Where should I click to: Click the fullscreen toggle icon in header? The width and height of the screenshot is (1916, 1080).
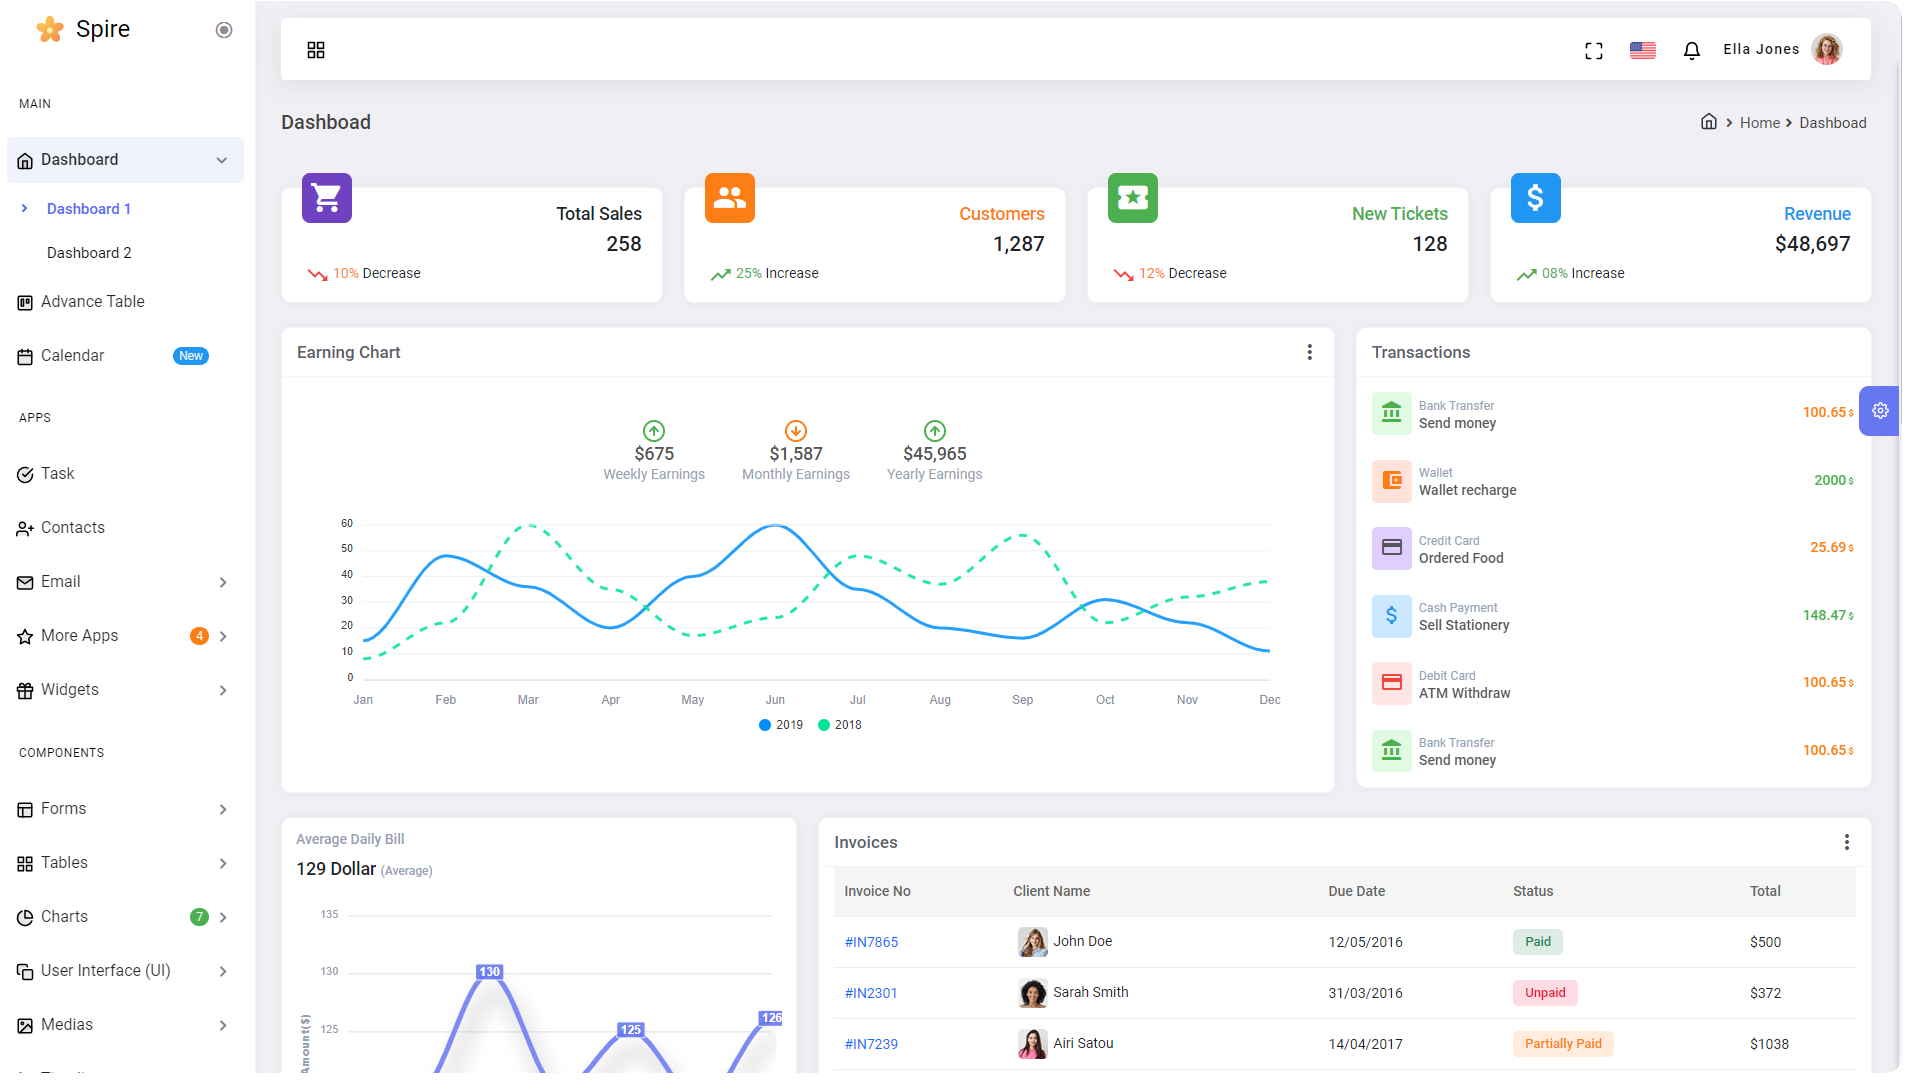pyautogui.click(x=1594, y=51)
